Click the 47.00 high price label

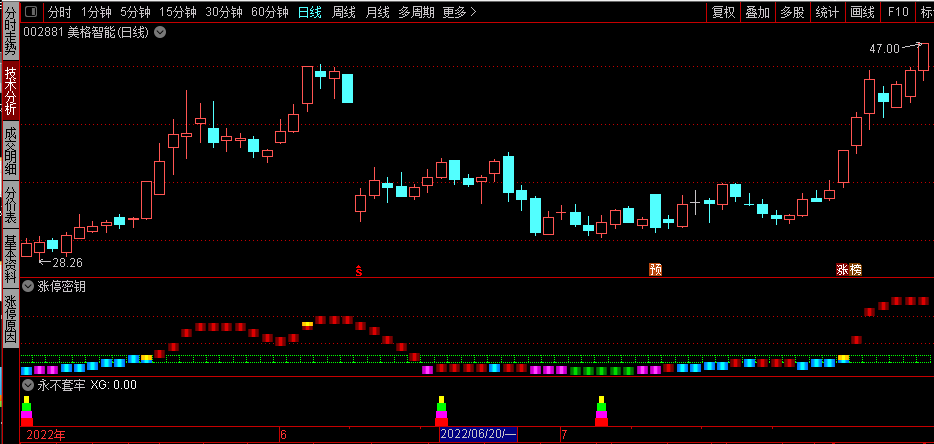(884, 49)
